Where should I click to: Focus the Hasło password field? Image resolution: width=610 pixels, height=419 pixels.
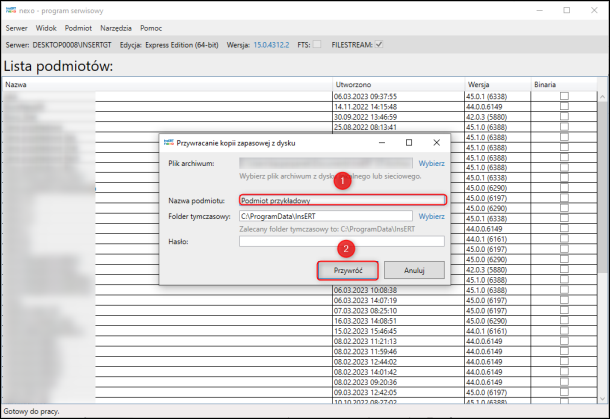tap(342, 241)
